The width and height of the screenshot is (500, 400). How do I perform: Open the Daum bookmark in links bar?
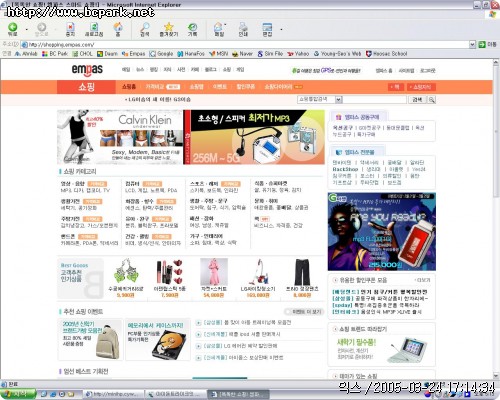point(107,54)
